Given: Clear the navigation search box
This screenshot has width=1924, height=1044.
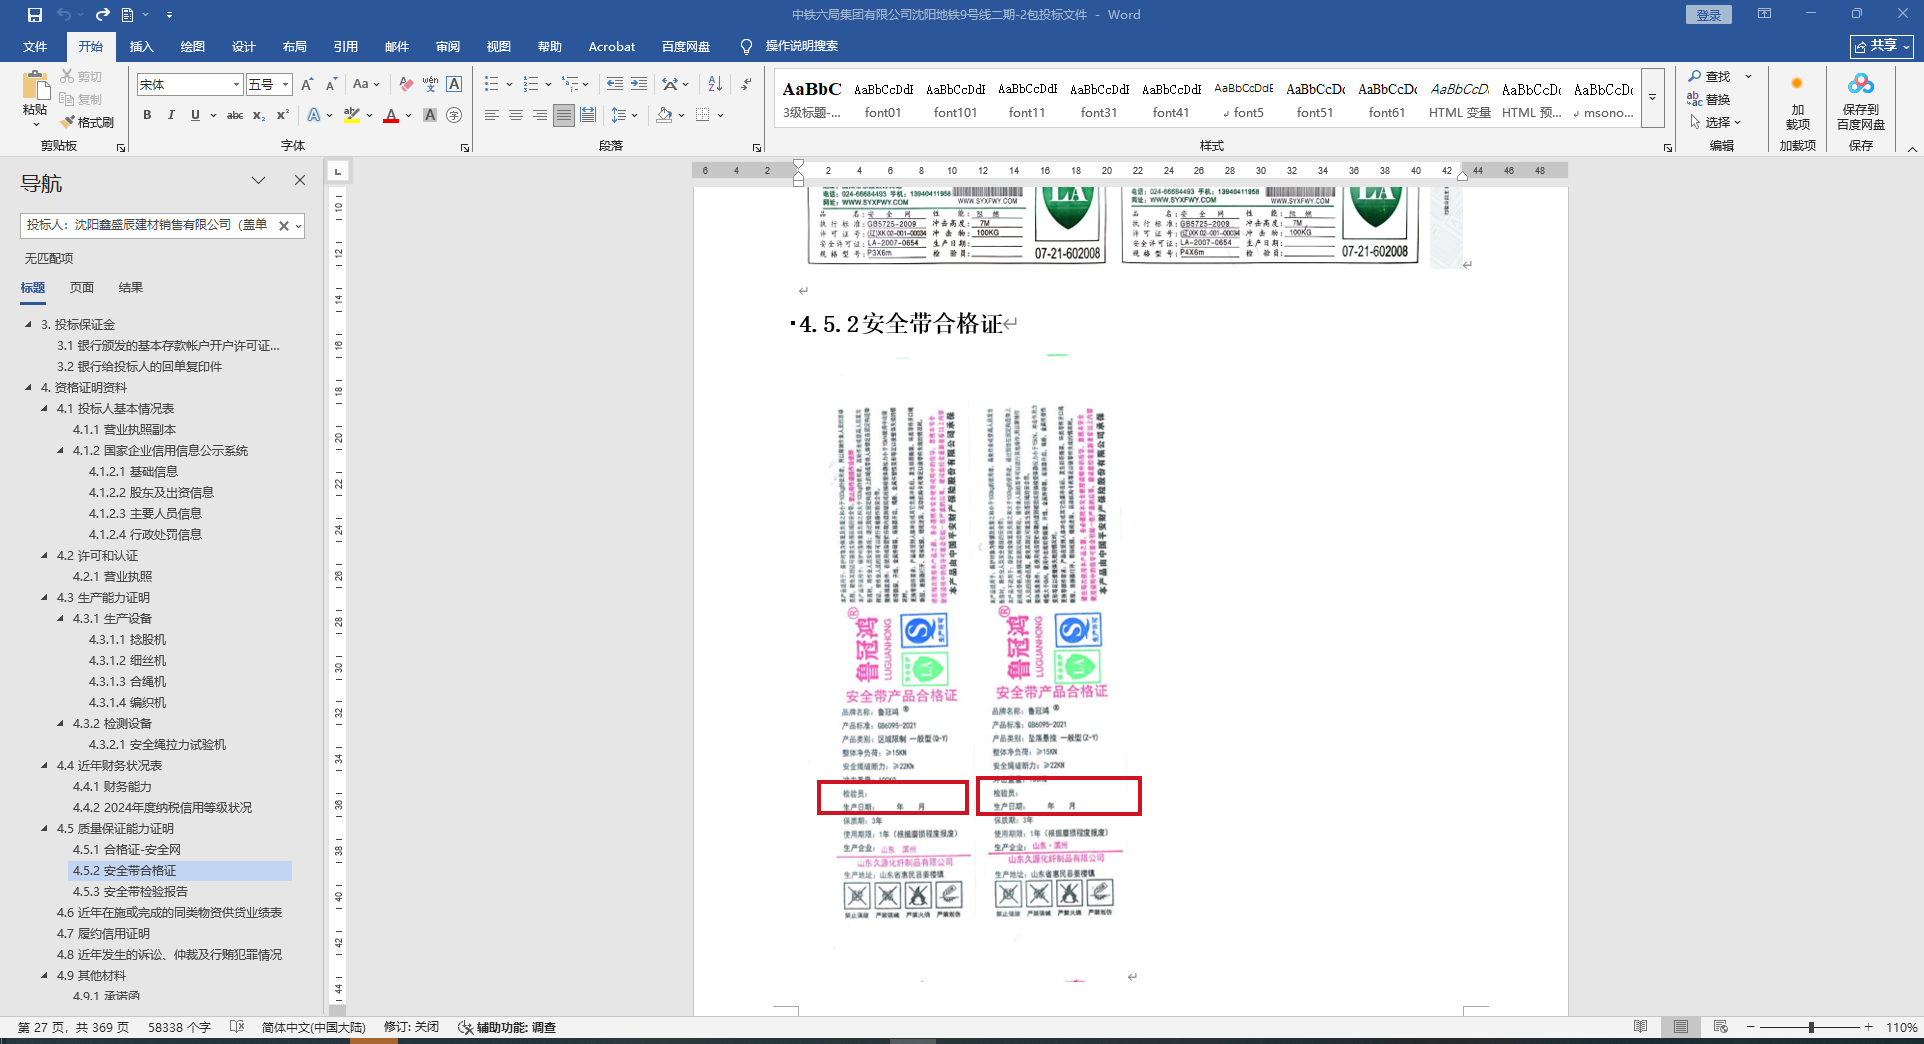Looking at the screenshot, I should click(284, 226).
